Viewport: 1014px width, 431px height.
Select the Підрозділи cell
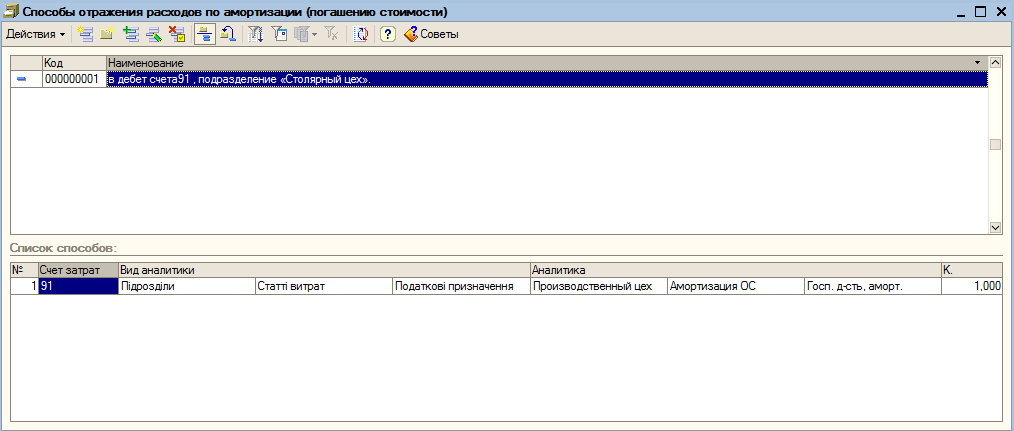[187, 286]
